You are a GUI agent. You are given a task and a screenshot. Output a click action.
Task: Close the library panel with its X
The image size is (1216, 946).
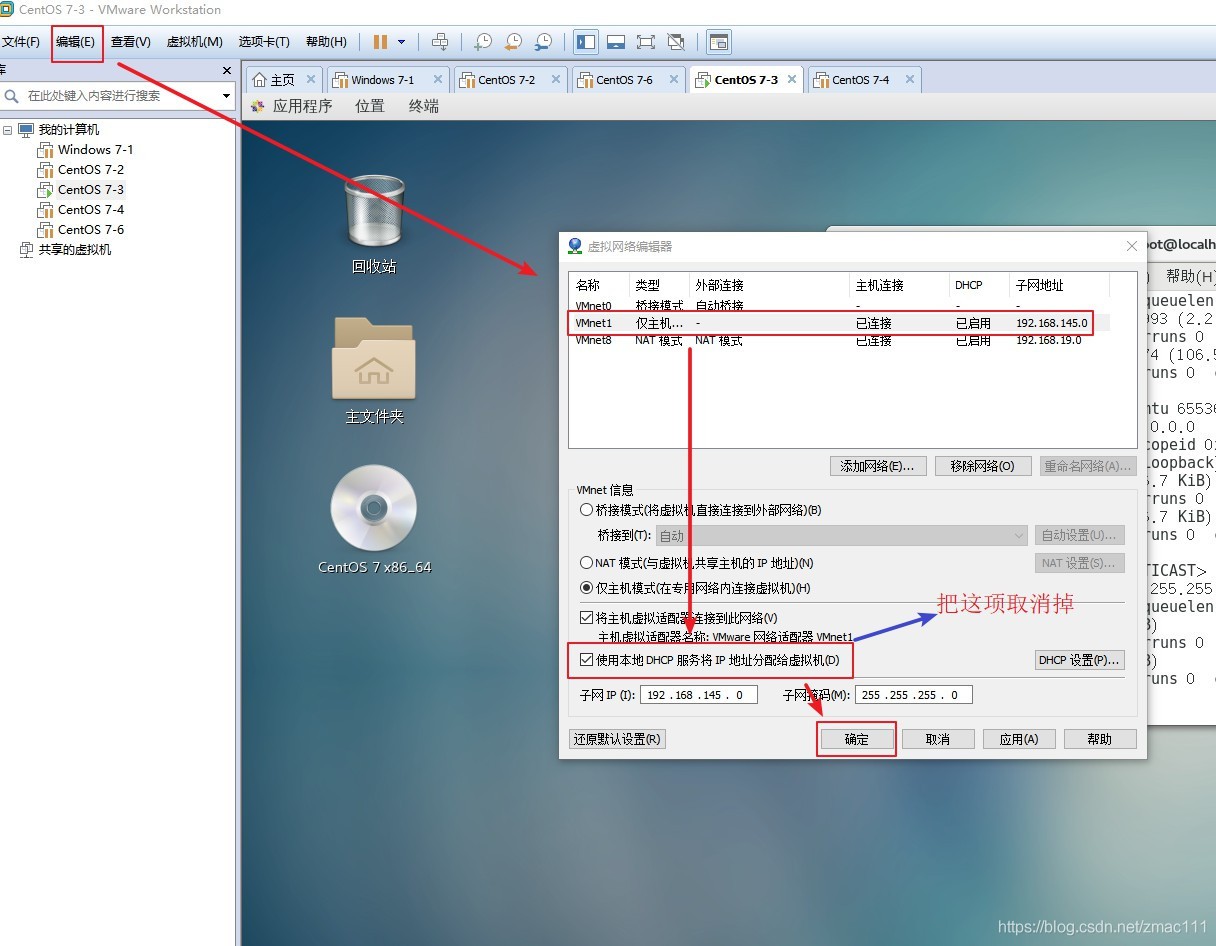pos(227,70)
